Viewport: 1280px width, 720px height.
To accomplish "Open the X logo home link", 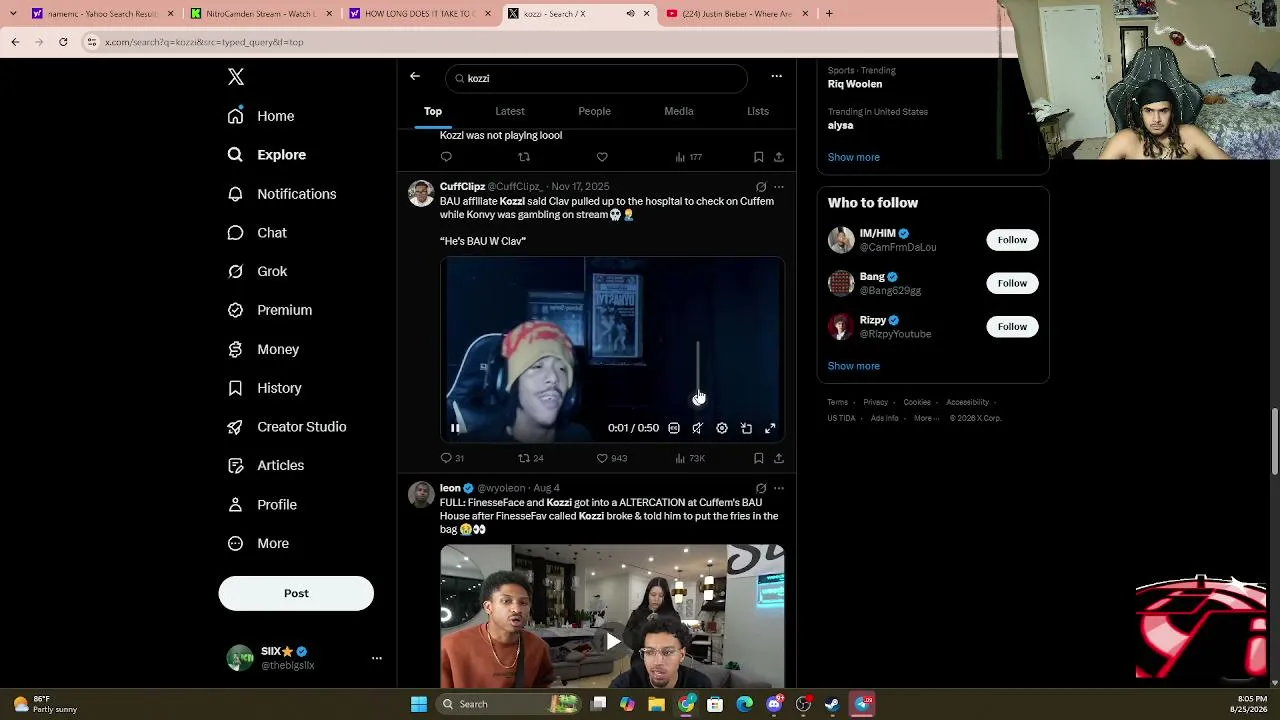I will coord(236,77).
